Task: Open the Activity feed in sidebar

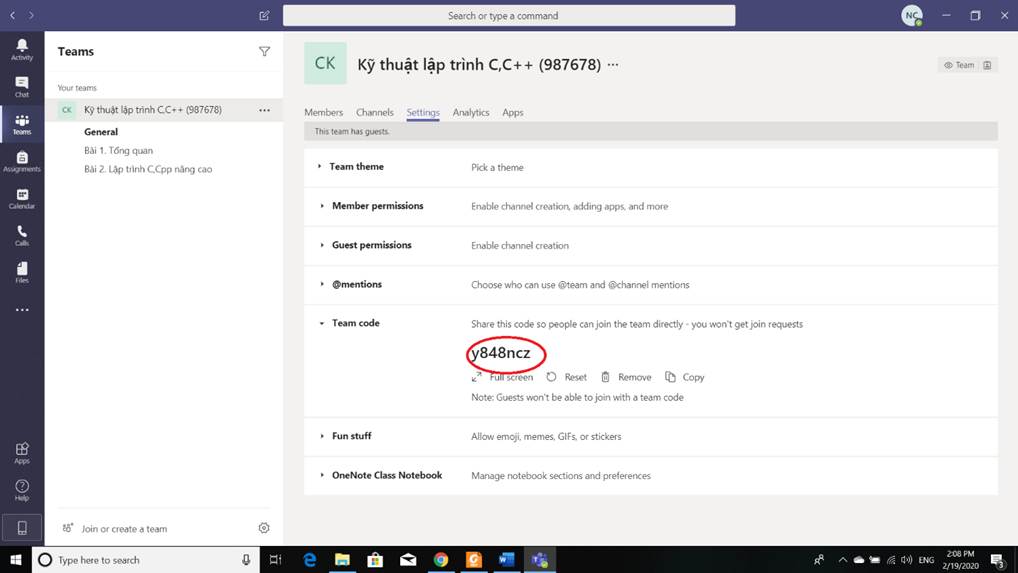Action: pyautogui.click(x=22, y=49)
